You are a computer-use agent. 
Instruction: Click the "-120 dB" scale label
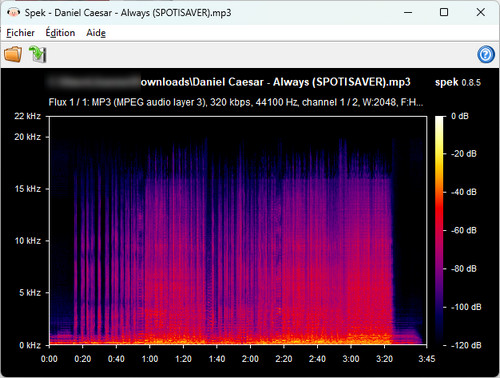click(x=466, y=345)
